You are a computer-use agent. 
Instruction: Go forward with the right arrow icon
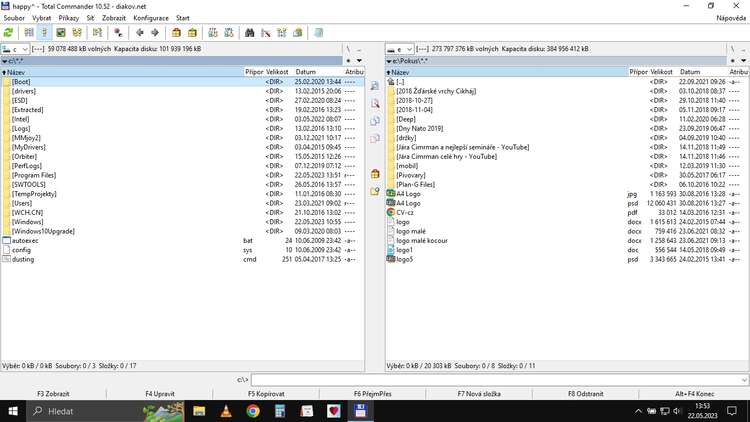(155, 33)
